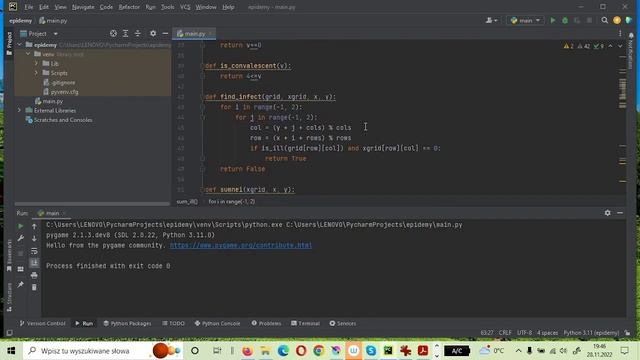Open the VCS menu

[185, 7]
